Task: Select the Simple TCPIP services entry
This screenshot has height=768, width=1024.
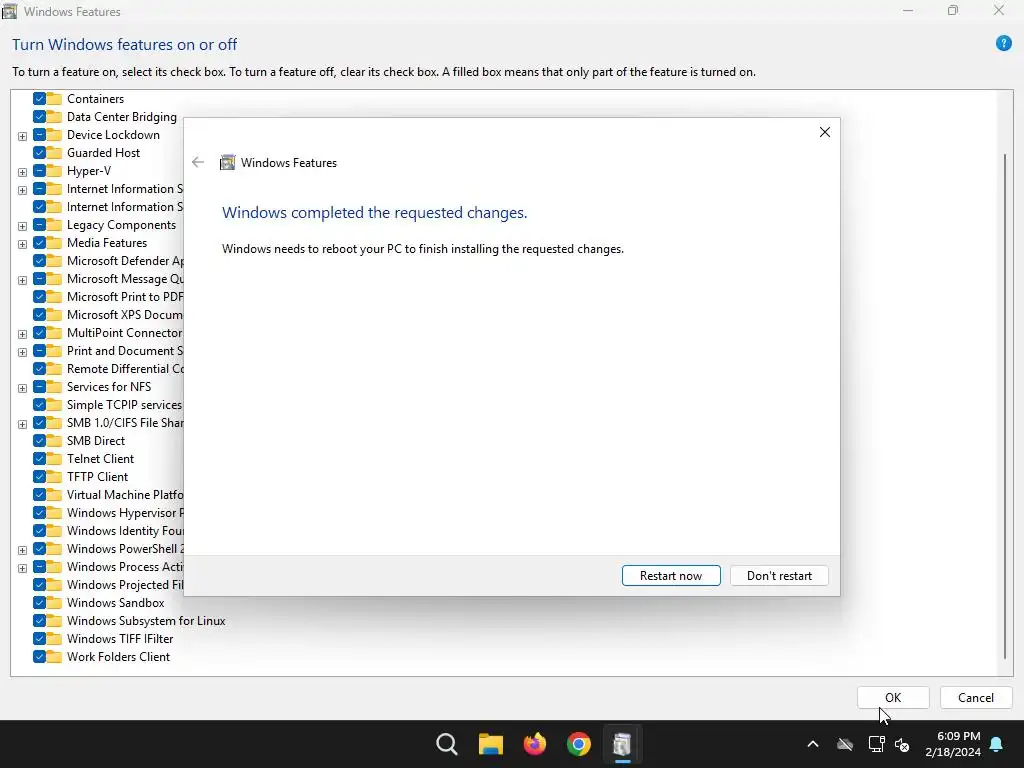Action: [124, 405]
